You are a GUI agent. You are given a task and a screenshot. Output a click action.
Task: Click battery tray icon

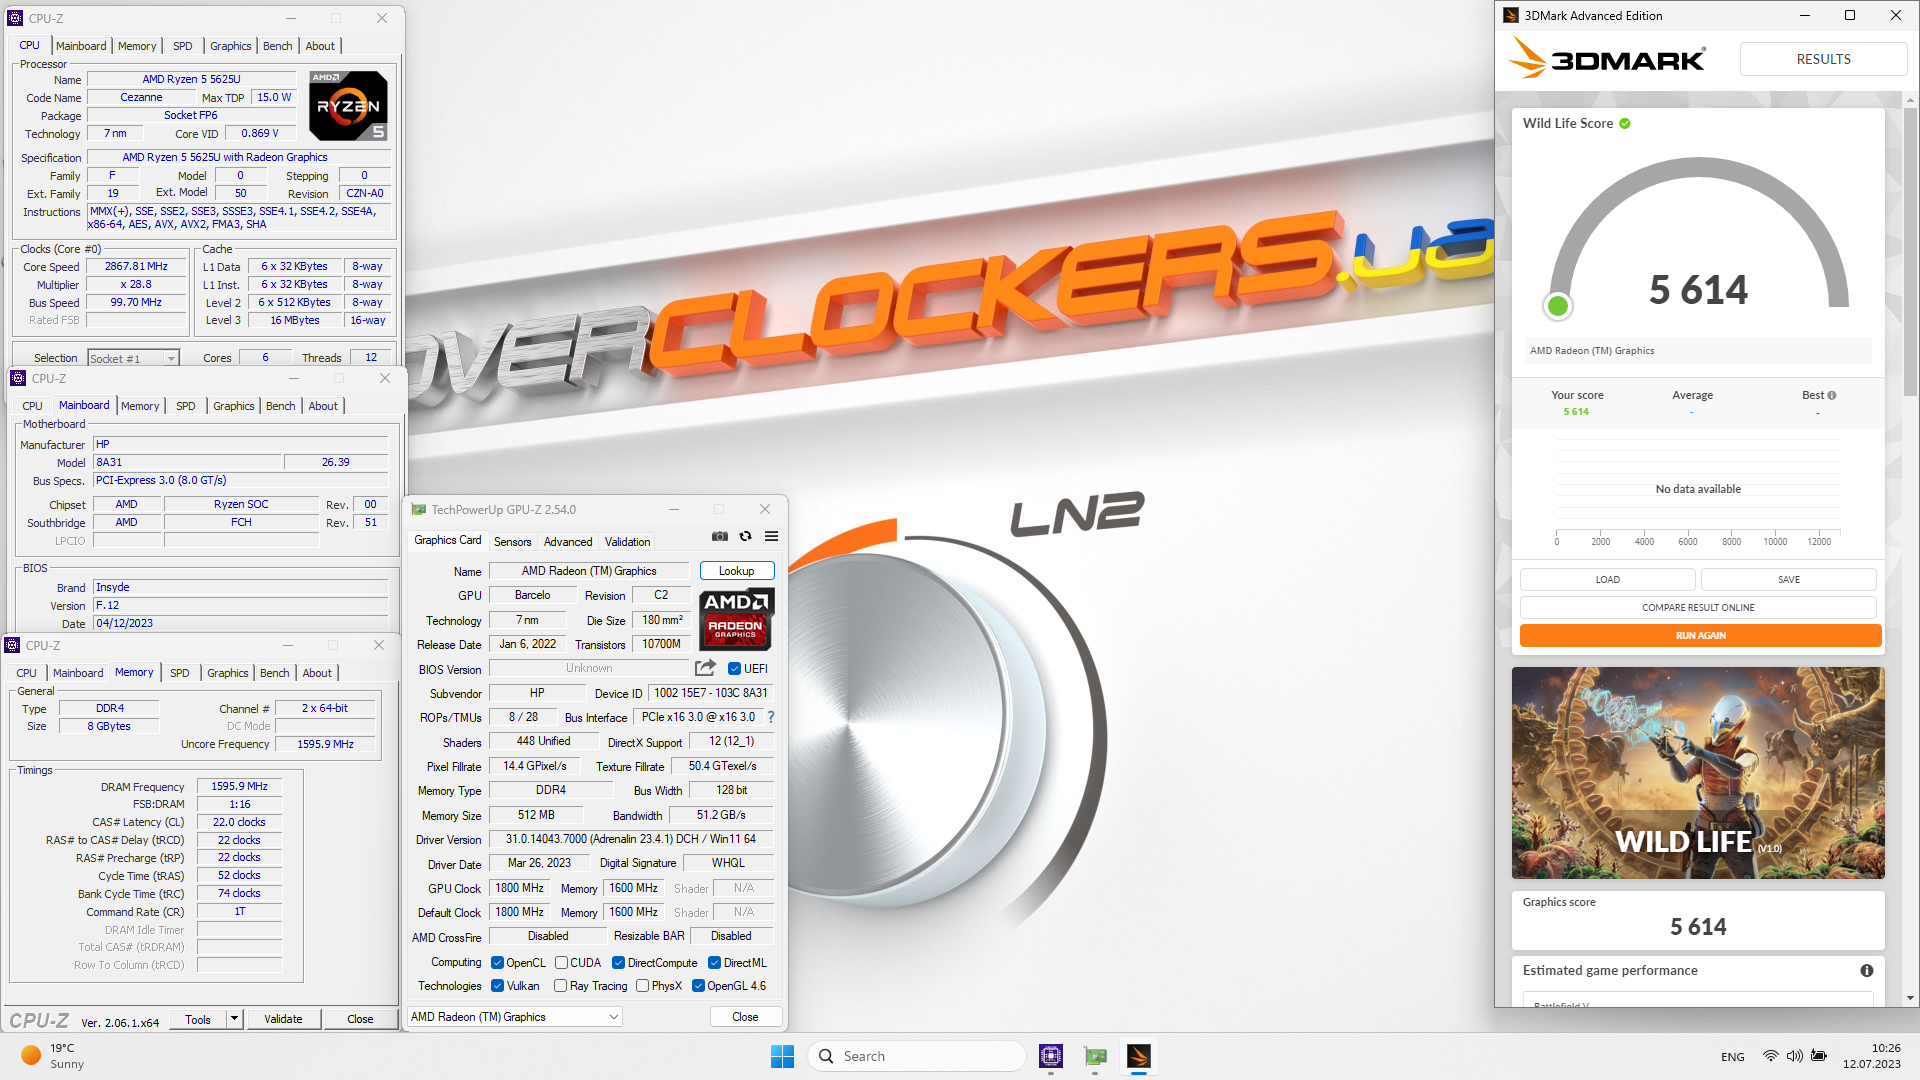coord(1820,1056)
